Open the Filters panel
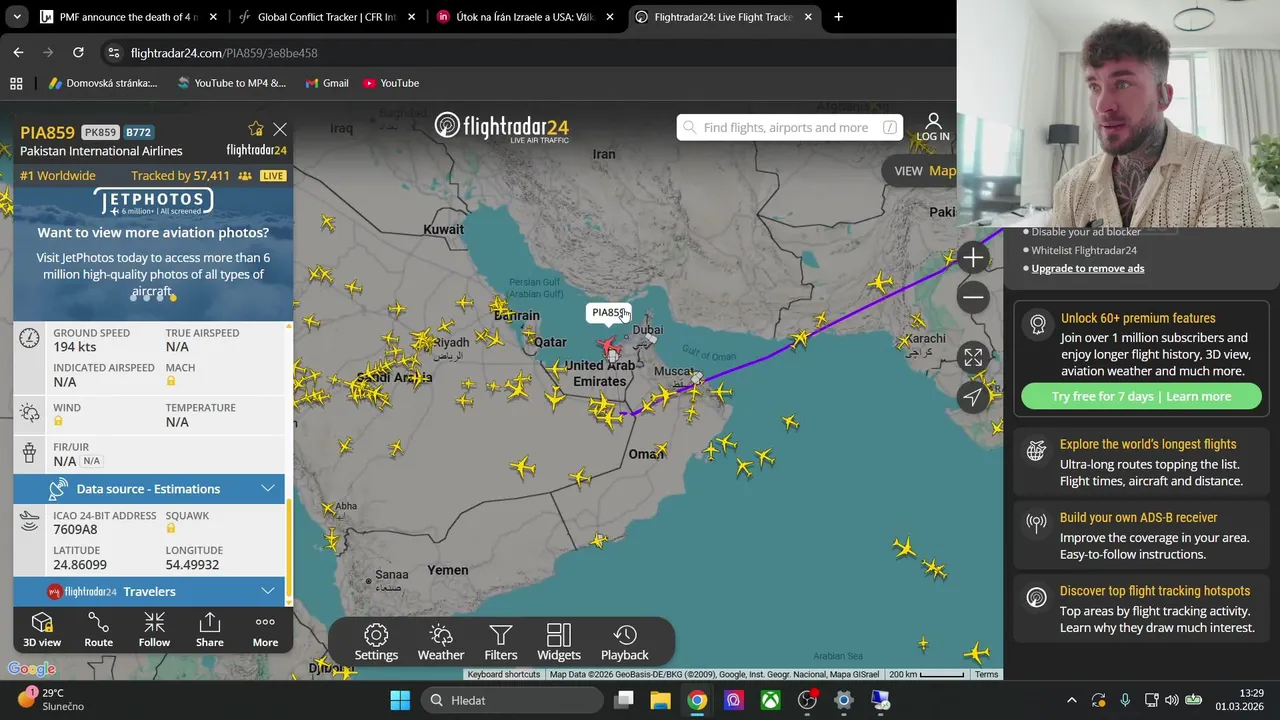Screen dimensions: 1280x720 [x=501, y=643]
